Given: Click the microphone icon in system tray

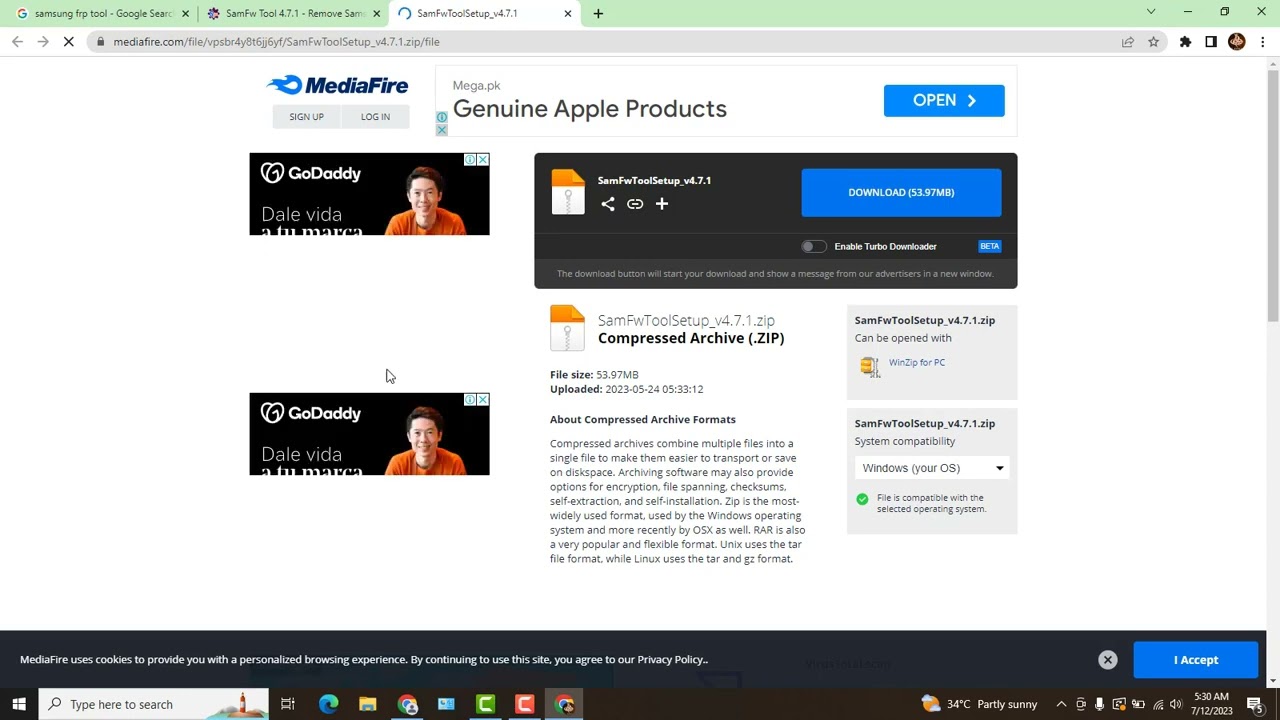Looking at the screenshot, I should [1100, 704].
